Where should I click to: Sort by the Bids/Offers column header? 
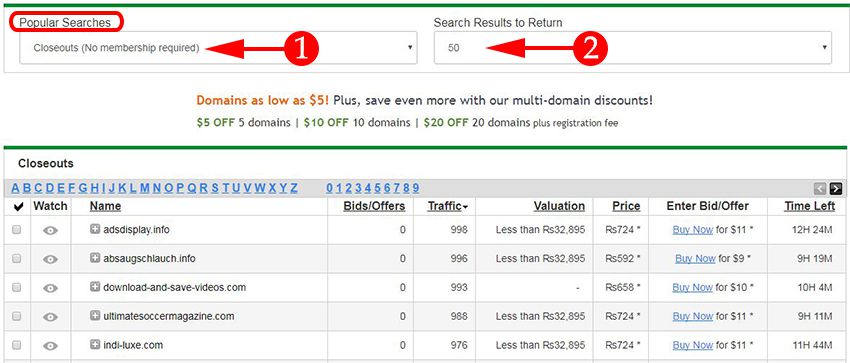pos(374,206)
